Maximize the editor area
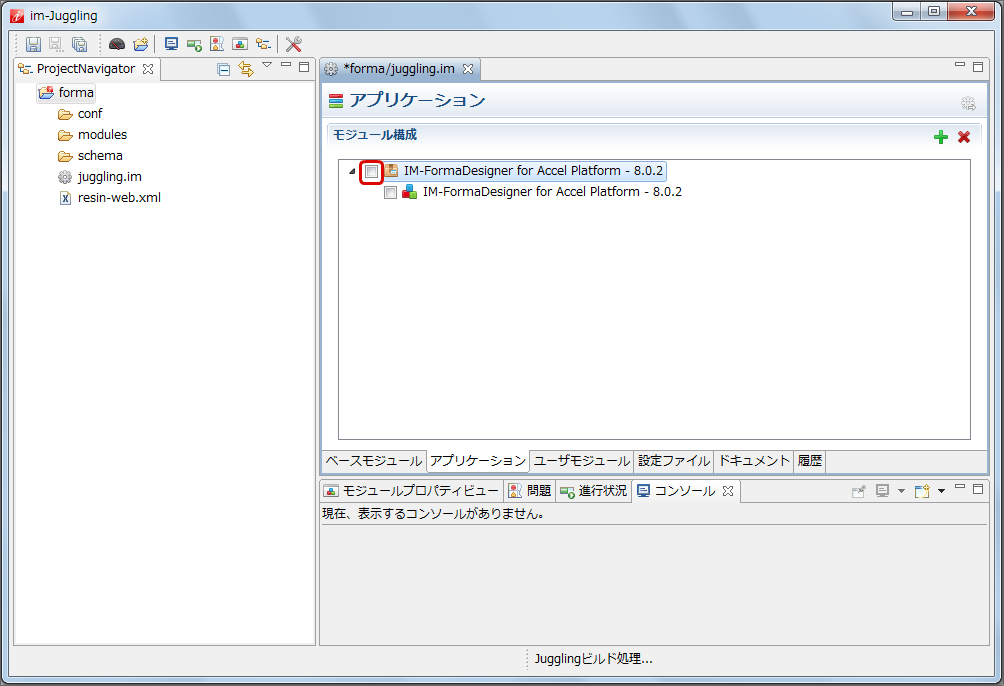 pyautogui.click(x=978, y=67)
